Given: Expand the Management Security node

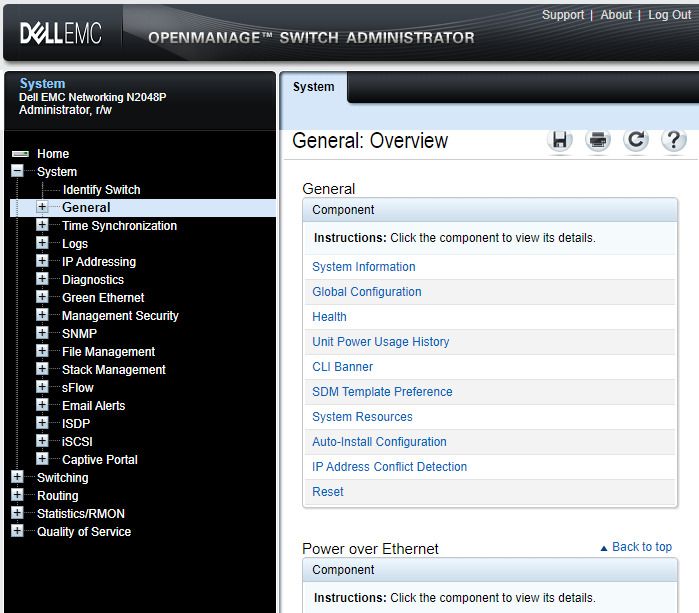Looking at the screenshot, I should [x=42, y=315].
